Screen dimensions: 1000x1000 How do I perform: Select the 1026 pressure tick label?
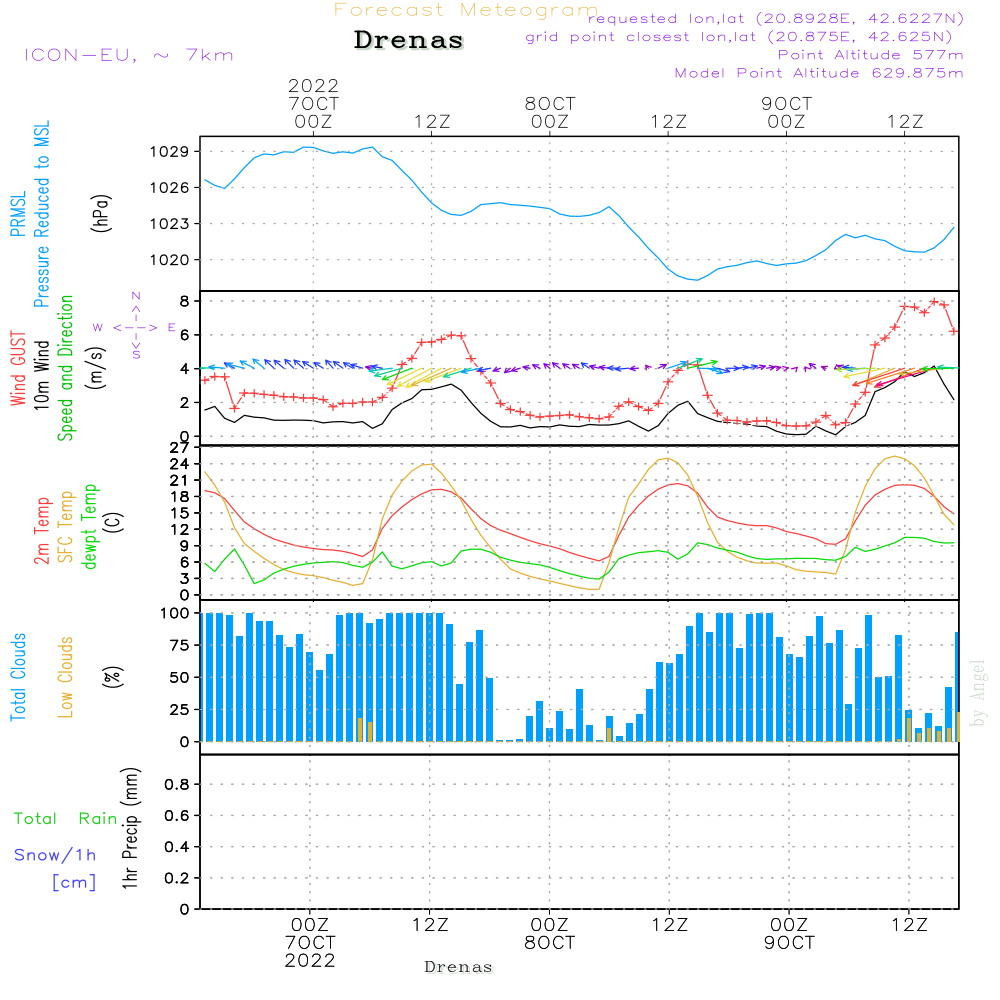coord(170,188)
